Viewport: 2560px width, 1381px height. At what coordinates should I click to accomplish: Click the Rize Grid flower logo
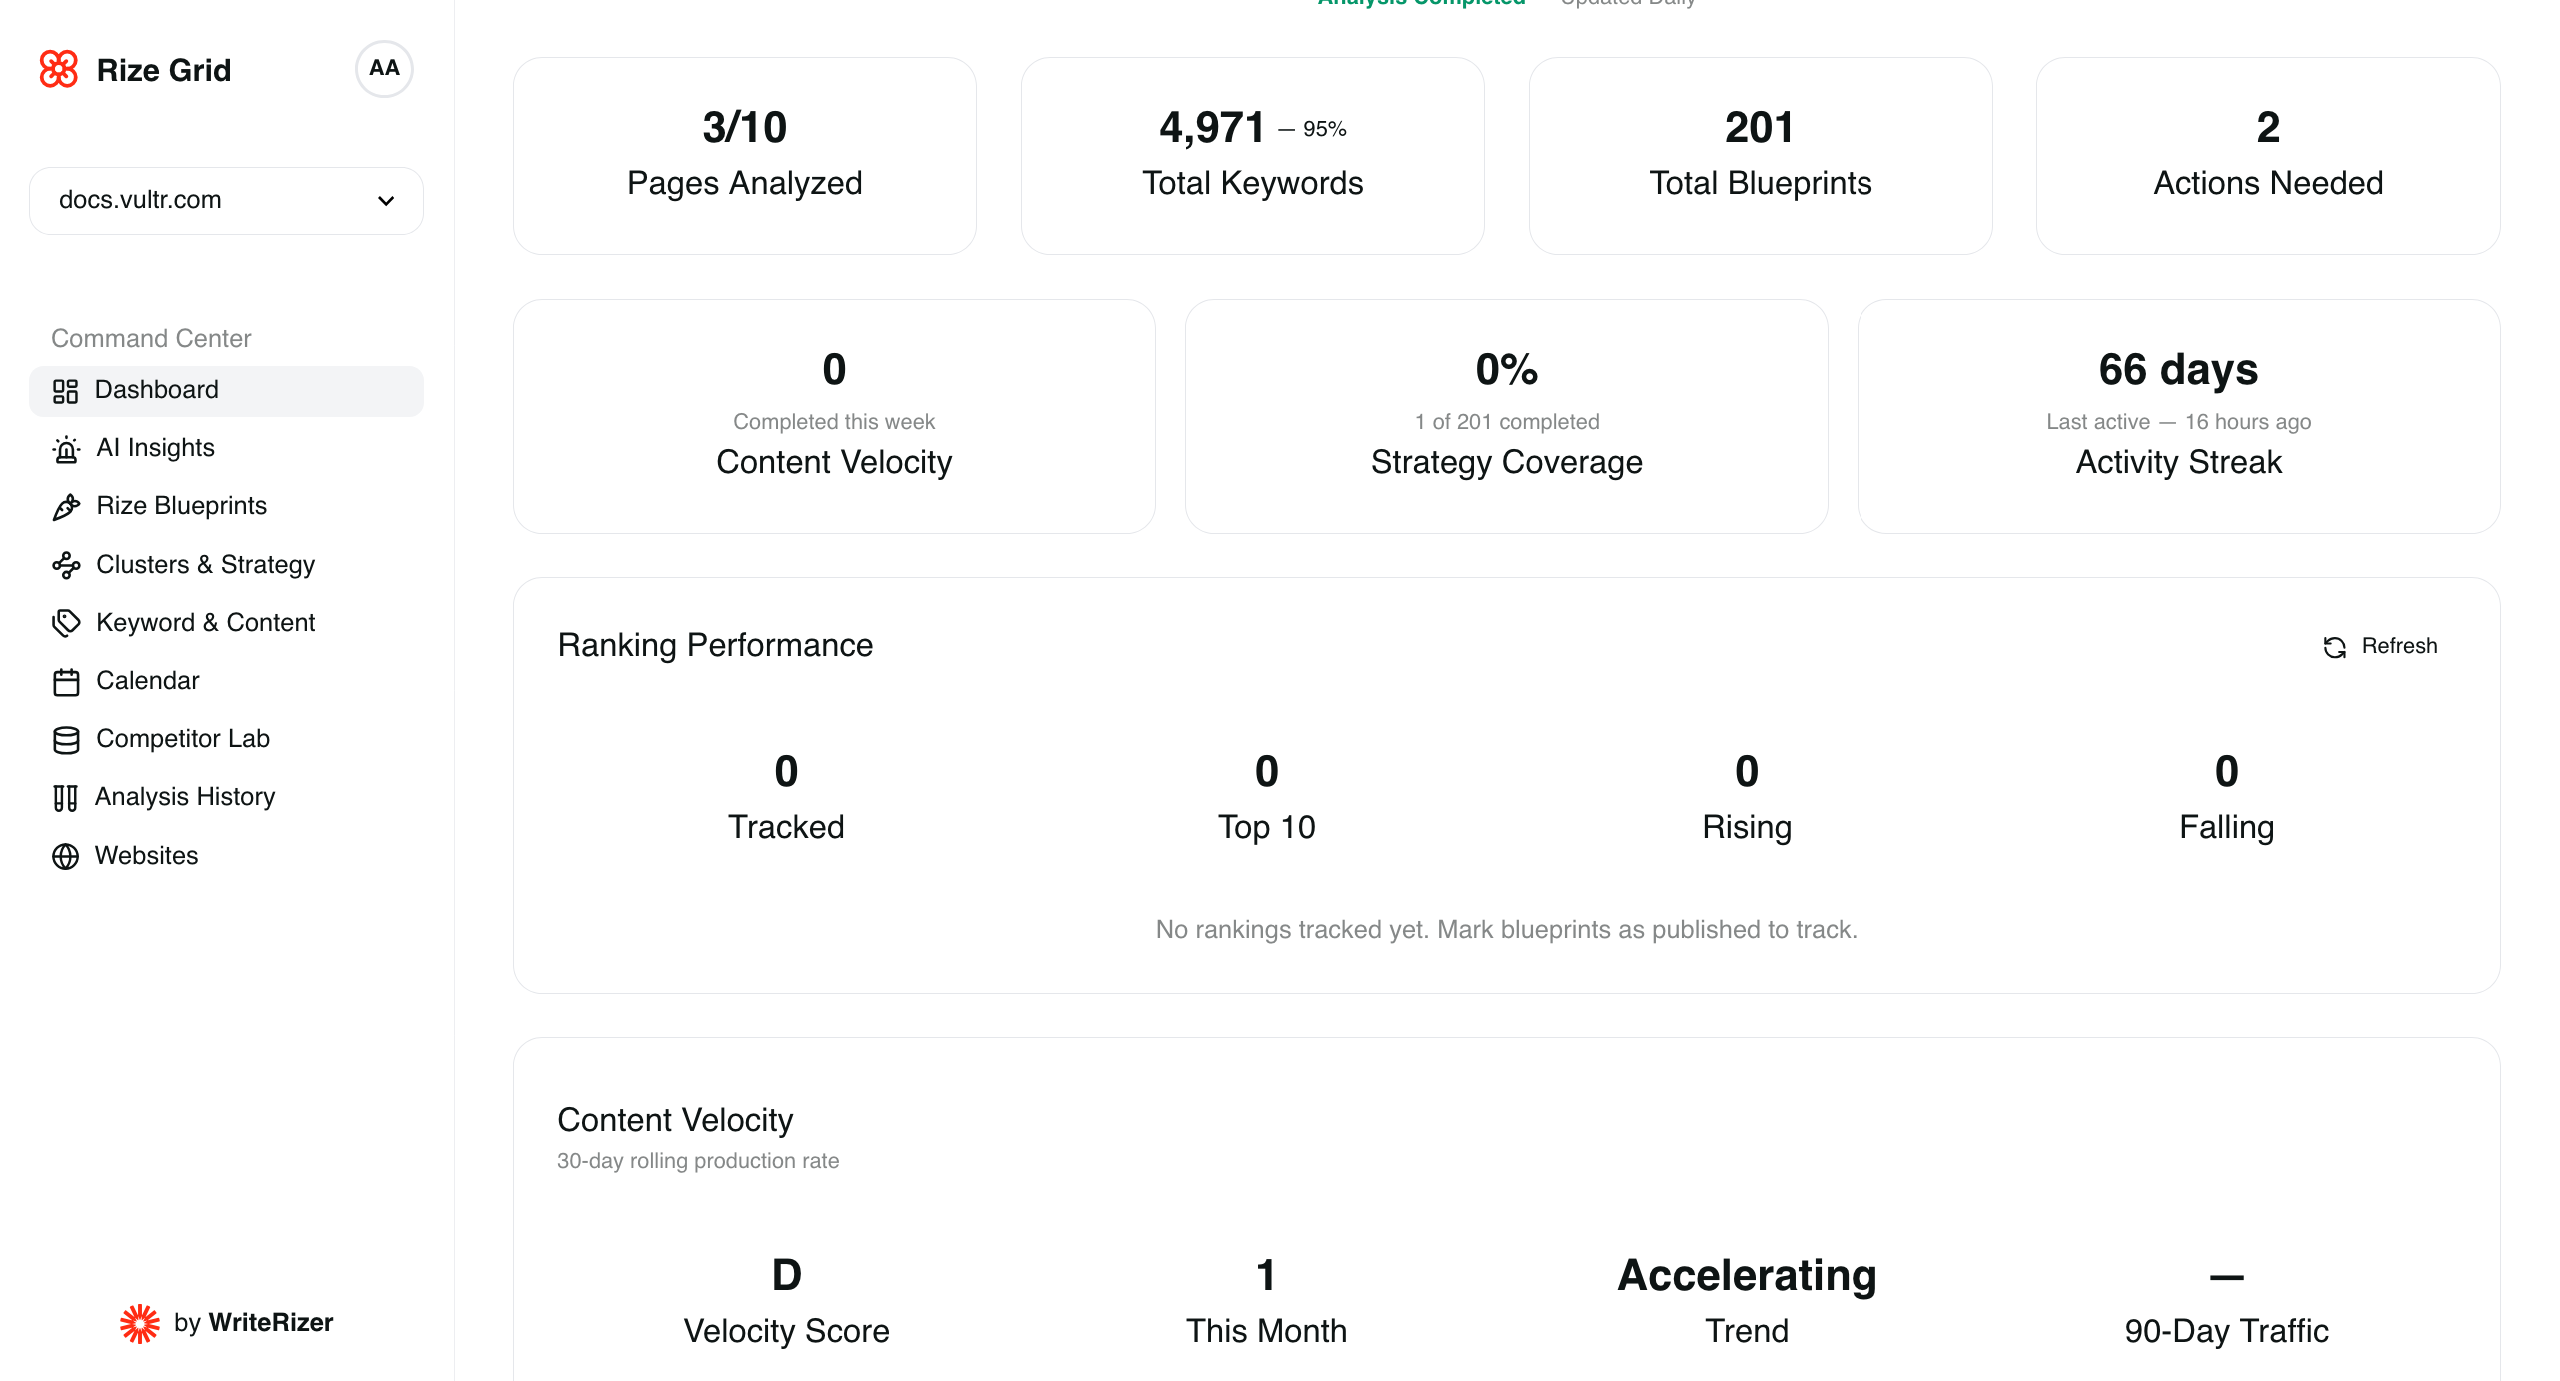tap(59, 69)
